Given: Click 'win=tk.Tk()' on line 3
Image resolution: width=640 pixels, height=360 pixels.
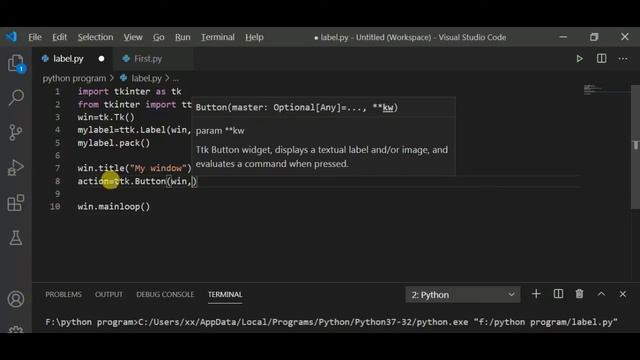Looking at the screenshot, I should pos(106,117).
